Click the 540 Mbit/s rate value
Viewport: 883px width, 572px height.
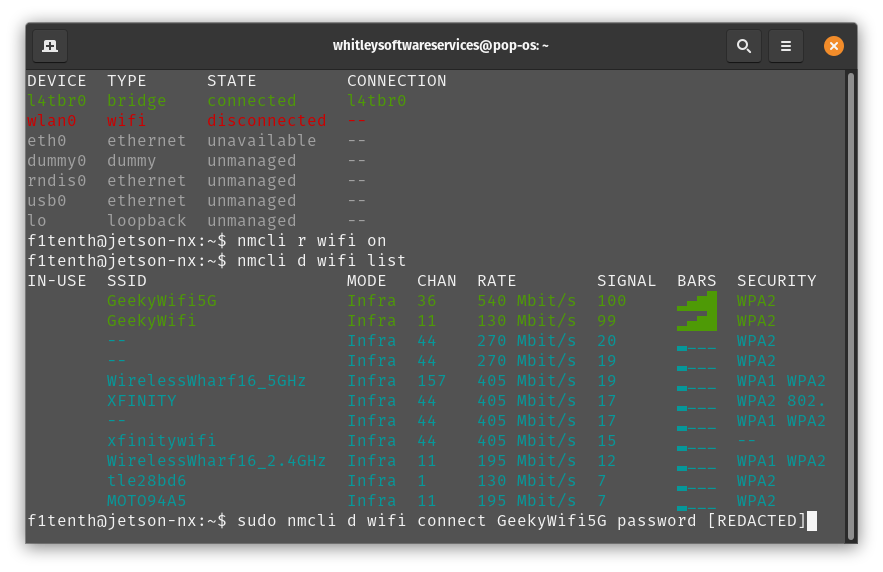[x=527, y=301]
